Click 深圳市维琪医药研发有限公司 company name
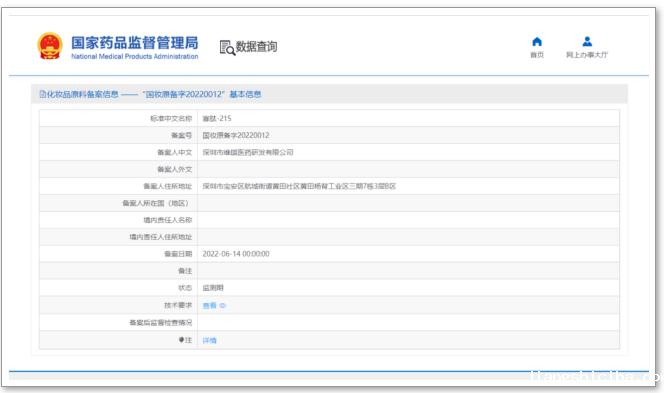Viewport: 664px width, 393px height. coord(248,152)
